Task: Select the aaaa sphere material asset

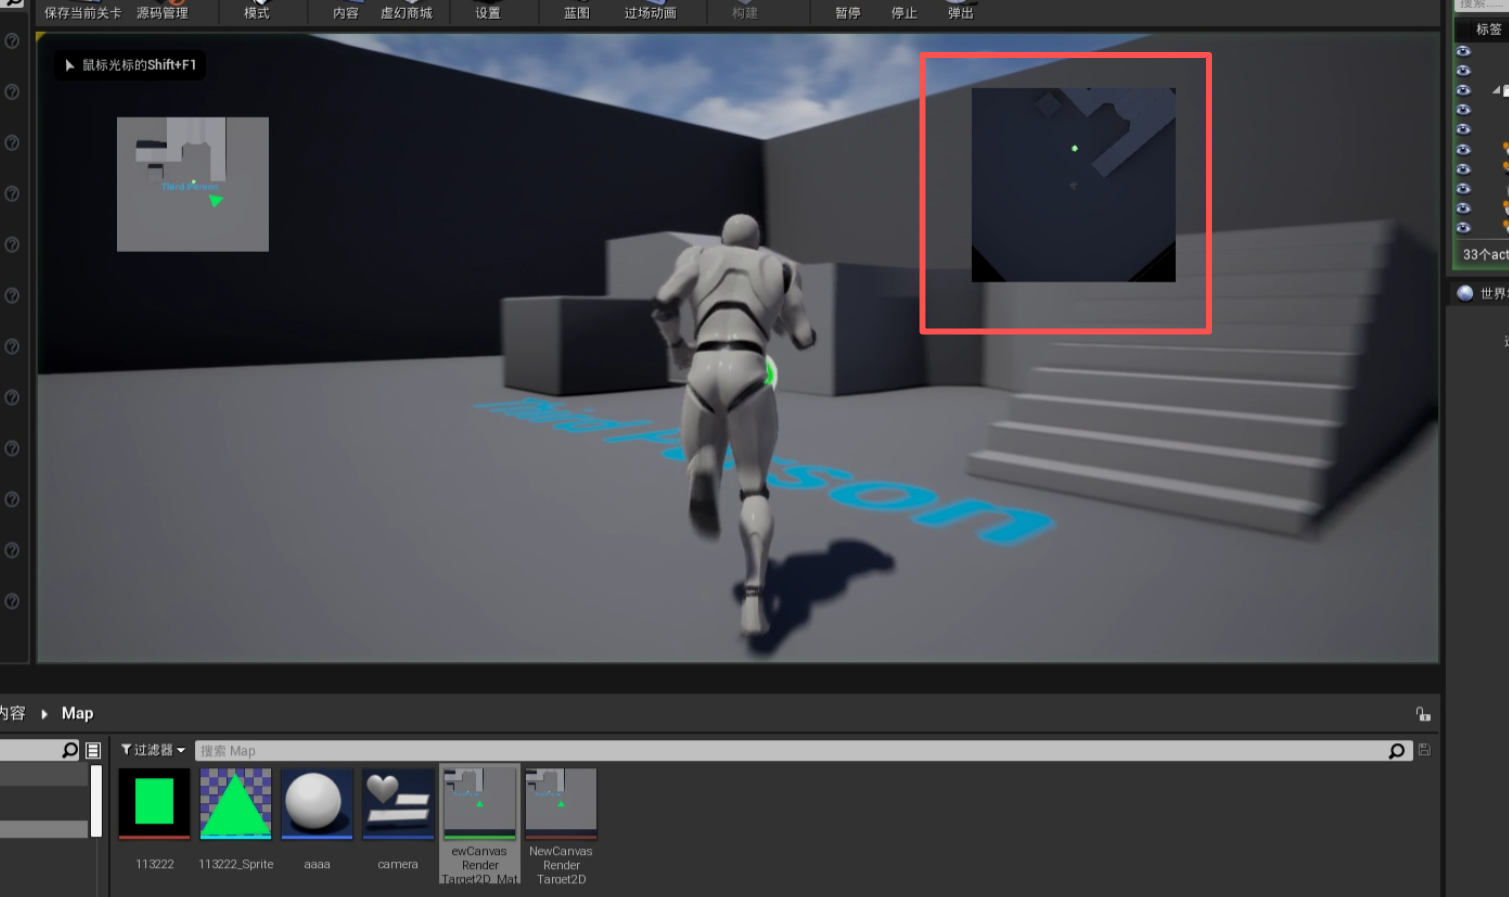Action: coord(317,820)
